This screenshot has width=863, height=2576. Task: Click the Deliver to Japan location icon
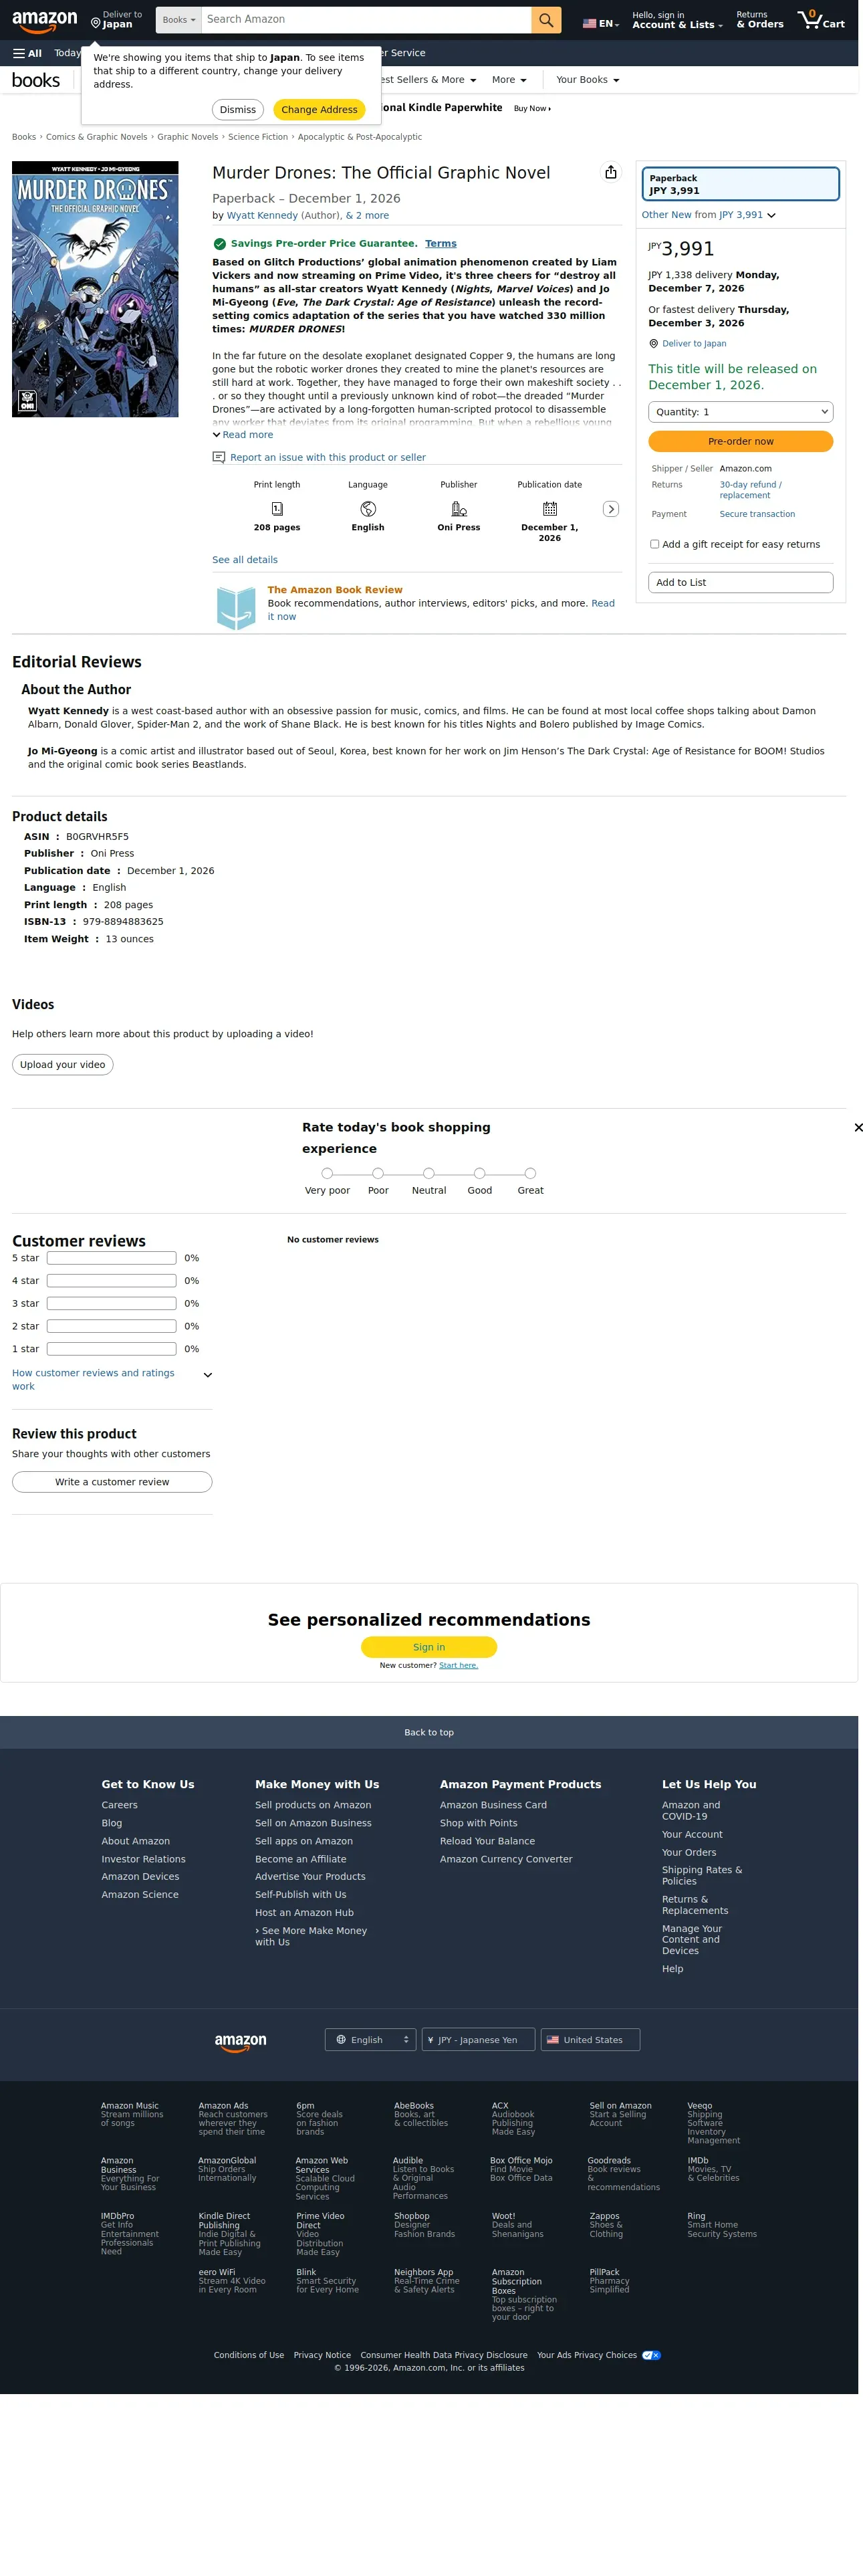tap(96, 23)
